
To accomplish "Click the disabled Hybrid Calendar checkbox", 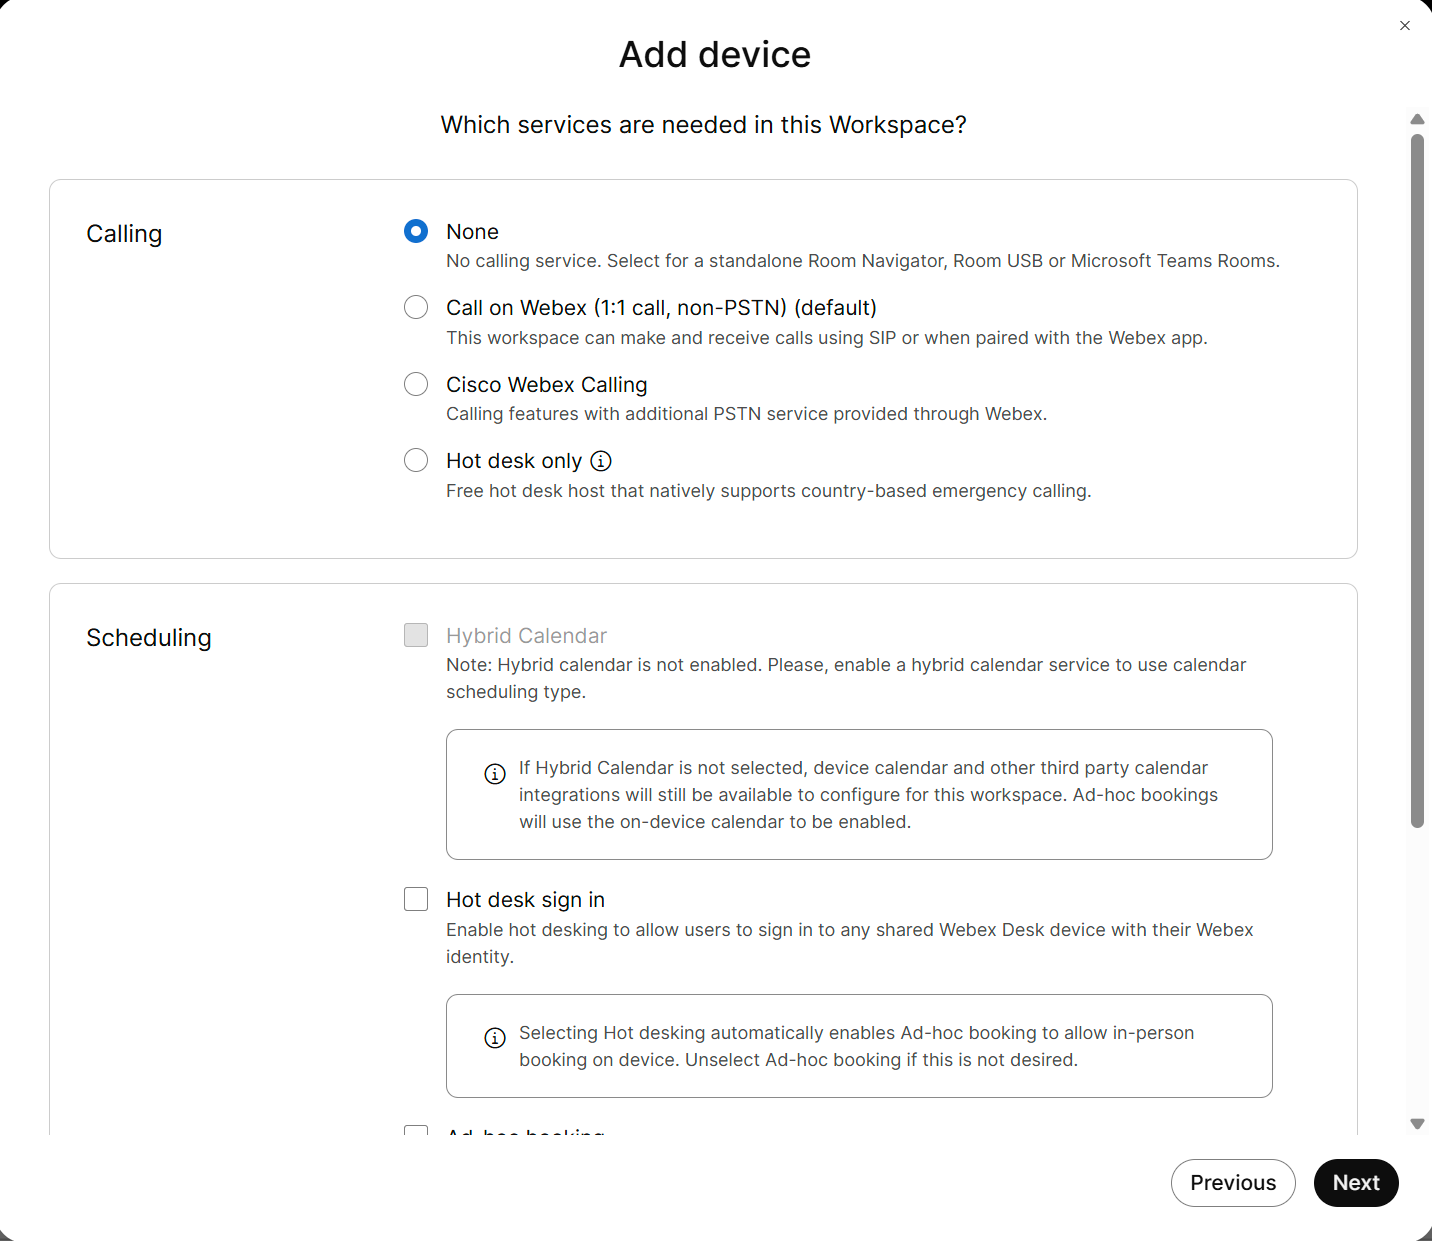I will pyautogui.click(x=416, y=635).
